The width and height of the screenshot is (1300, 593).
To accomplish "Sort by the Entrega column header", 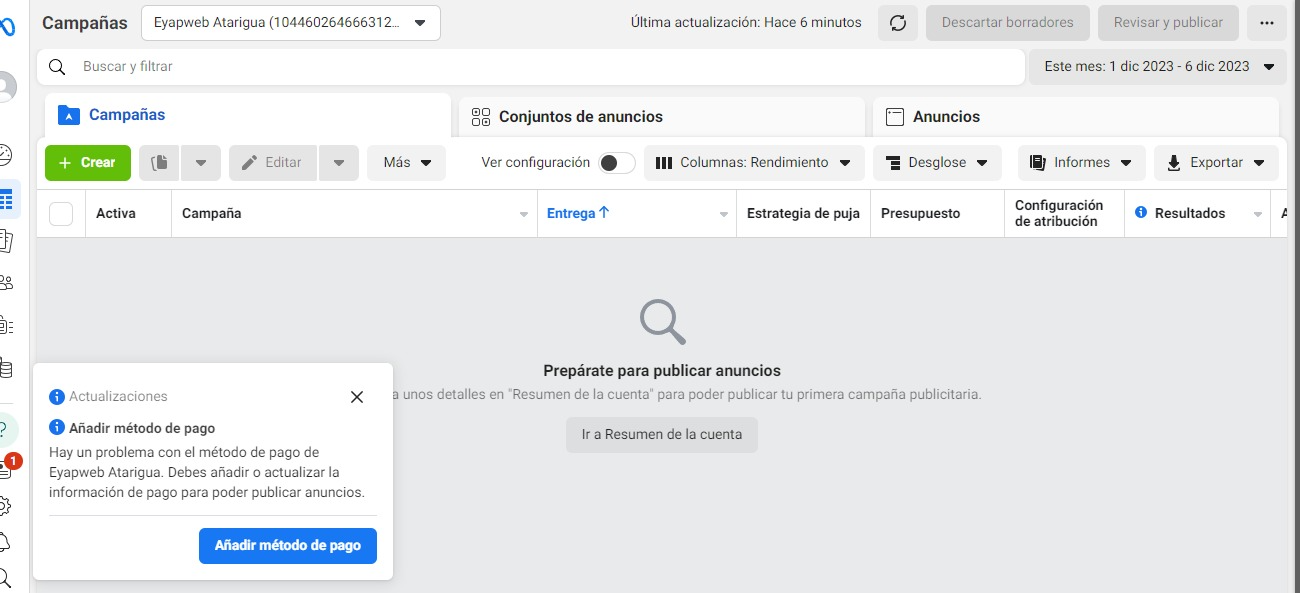I will coord(577,213).
